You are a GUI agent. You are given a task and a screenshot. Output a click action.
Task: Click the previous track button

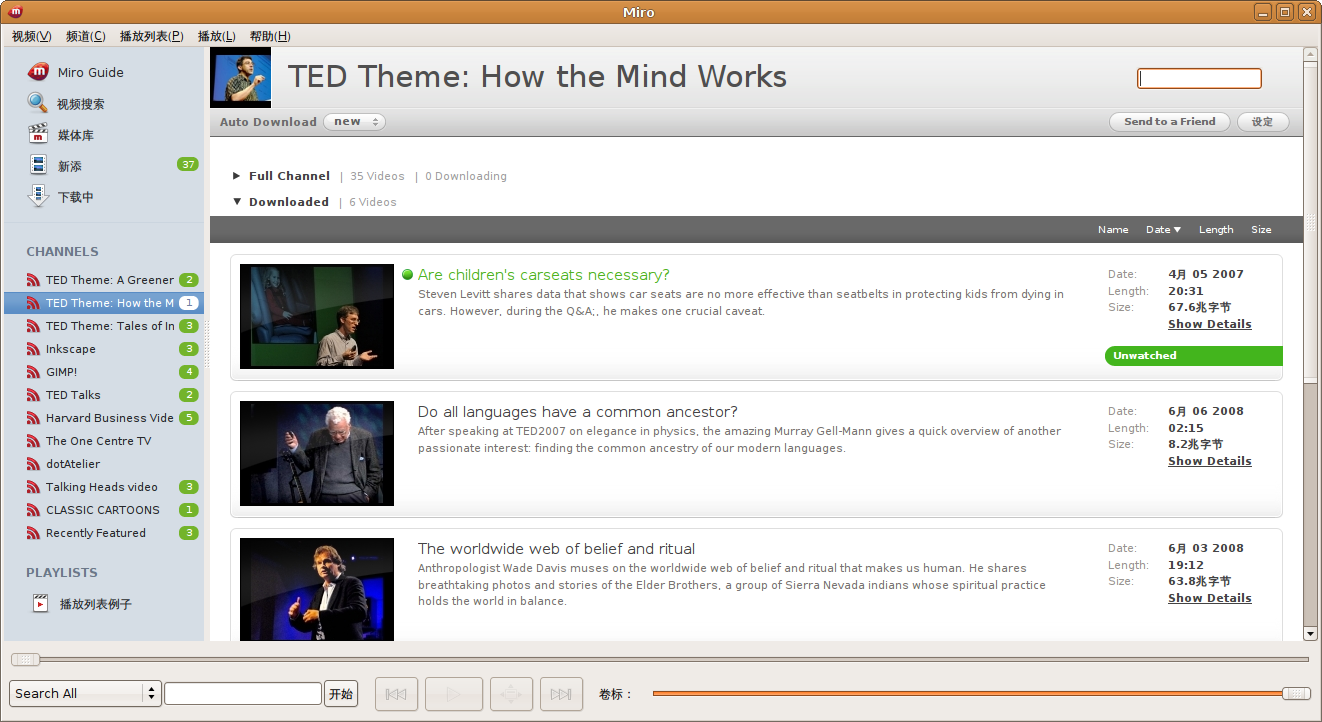(396, 694)
